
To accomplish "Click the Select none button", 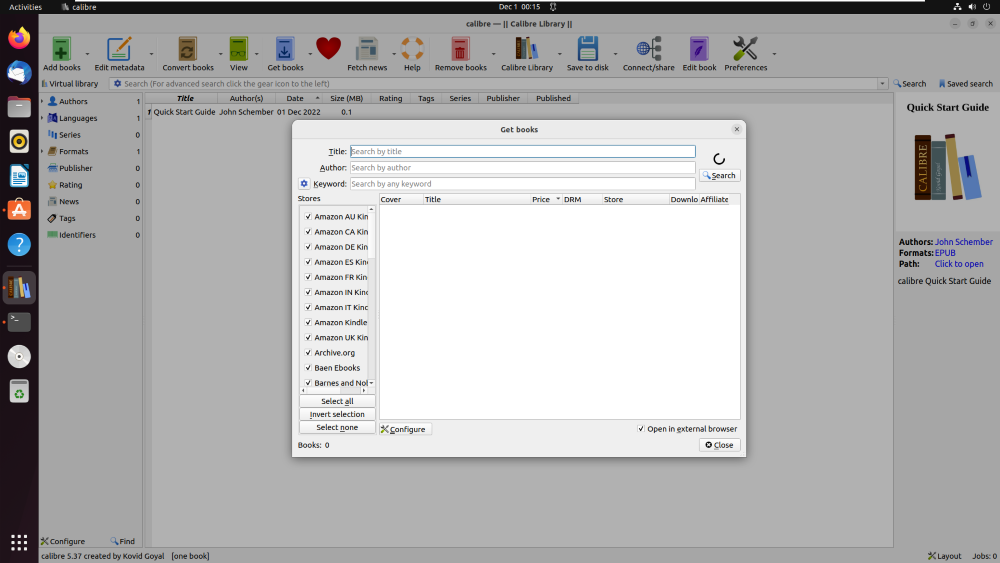I will [337, 427].
